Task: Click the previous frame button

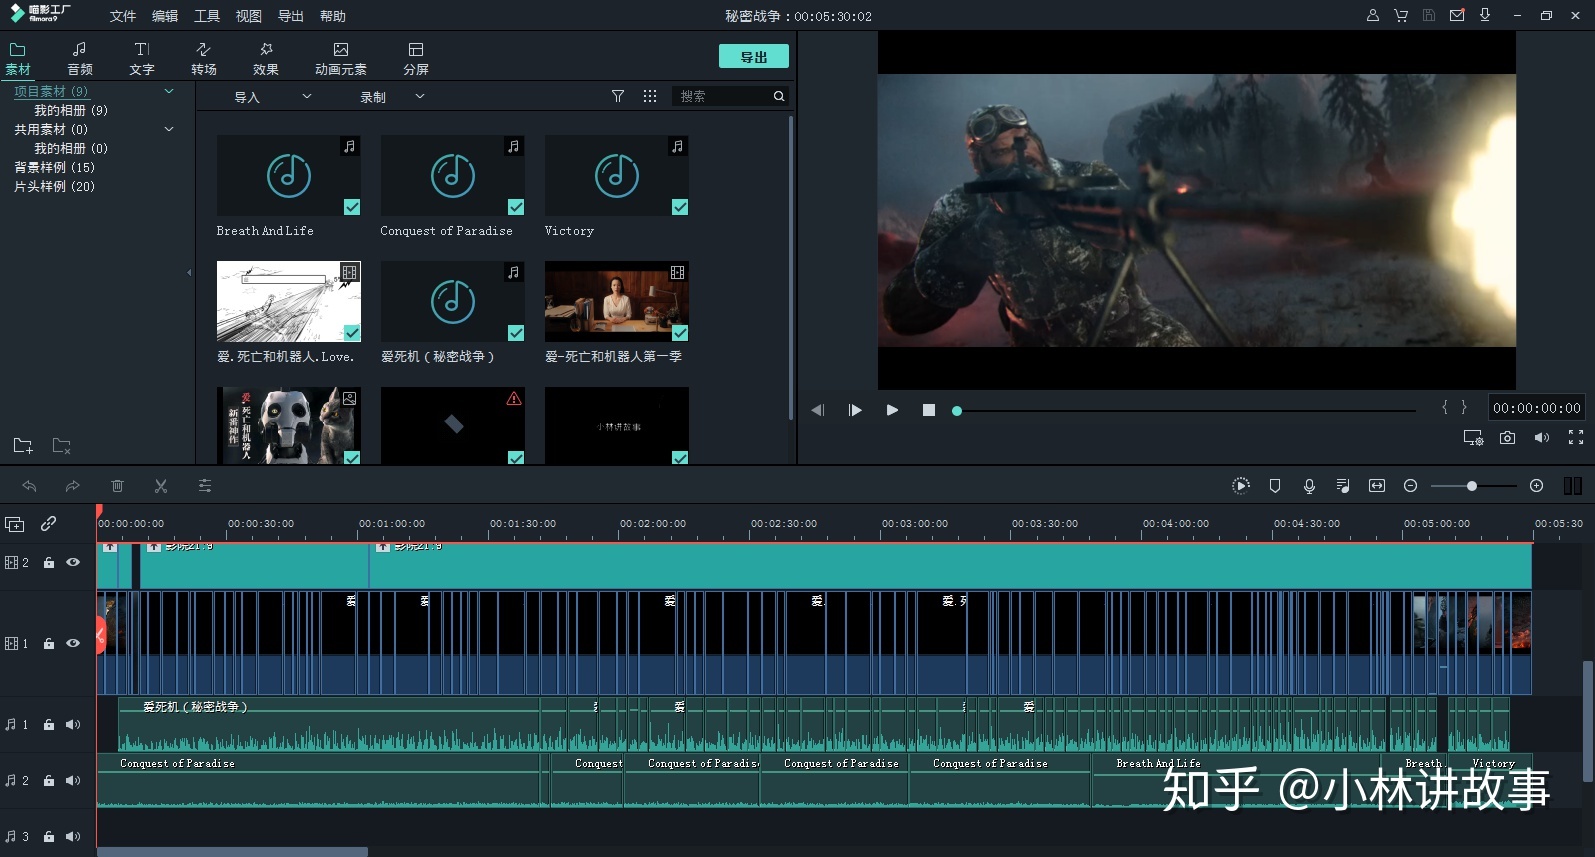Action: (818, 410)
